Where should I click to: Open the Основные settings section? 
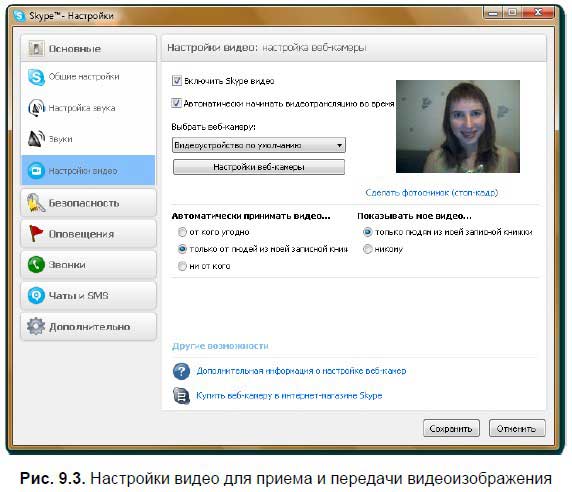pyautogui.click(x=88, y=48)
